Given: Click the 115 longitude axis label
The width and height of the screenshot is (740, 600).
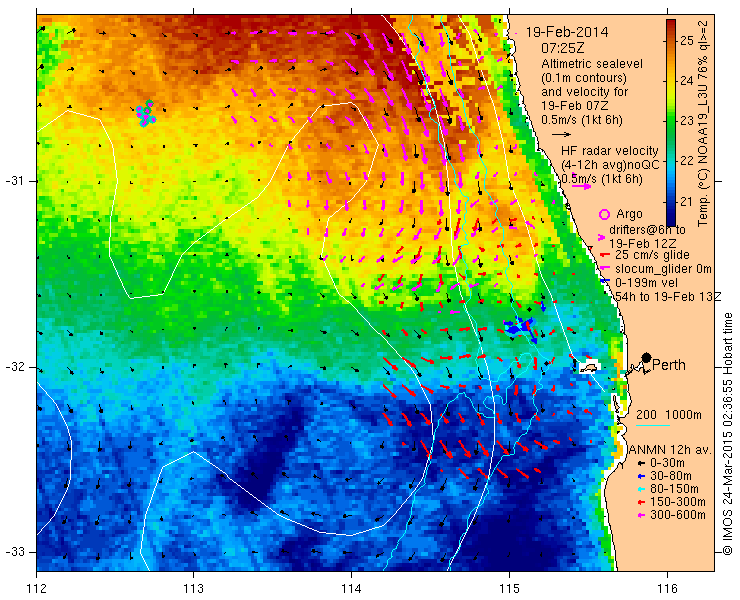Looking at the screenshot, I should [x=509, y=589].
